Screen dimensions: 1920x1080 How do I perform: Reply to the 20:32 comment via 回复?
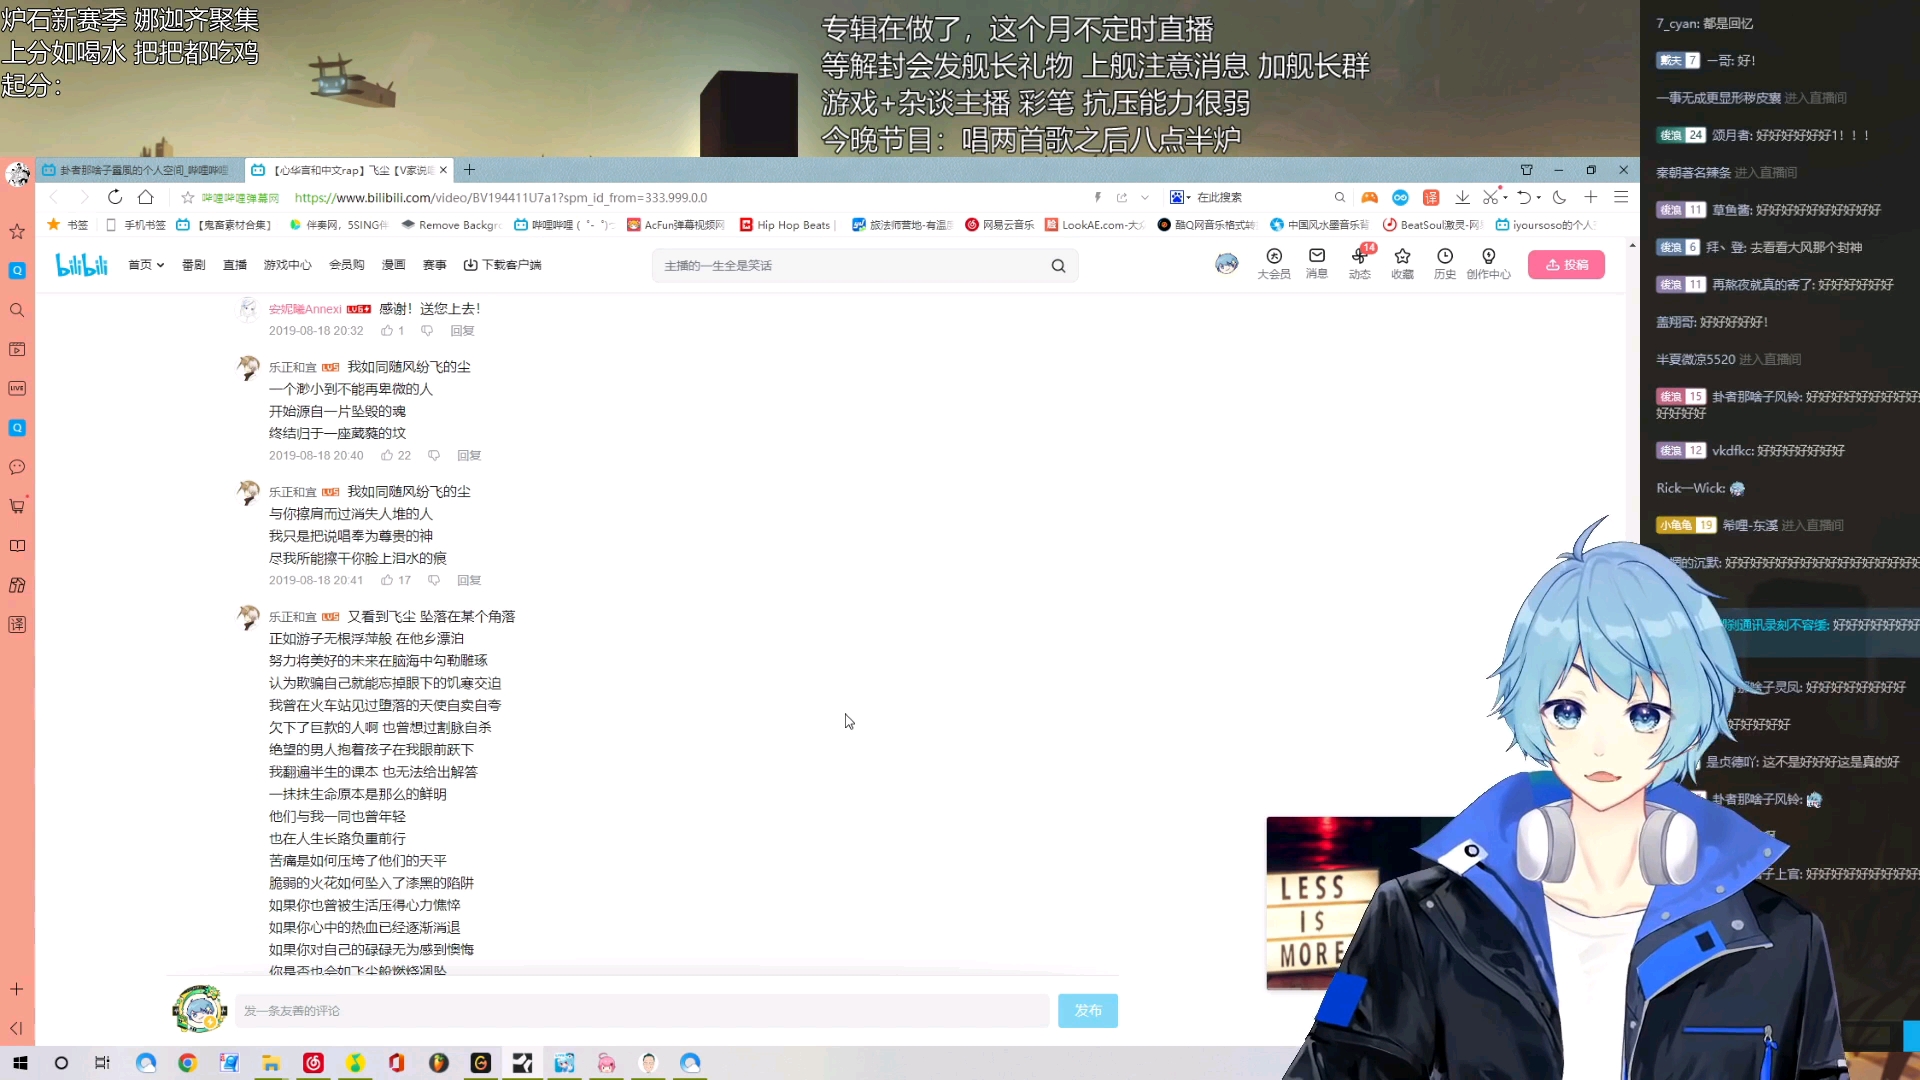pos(462,331)
